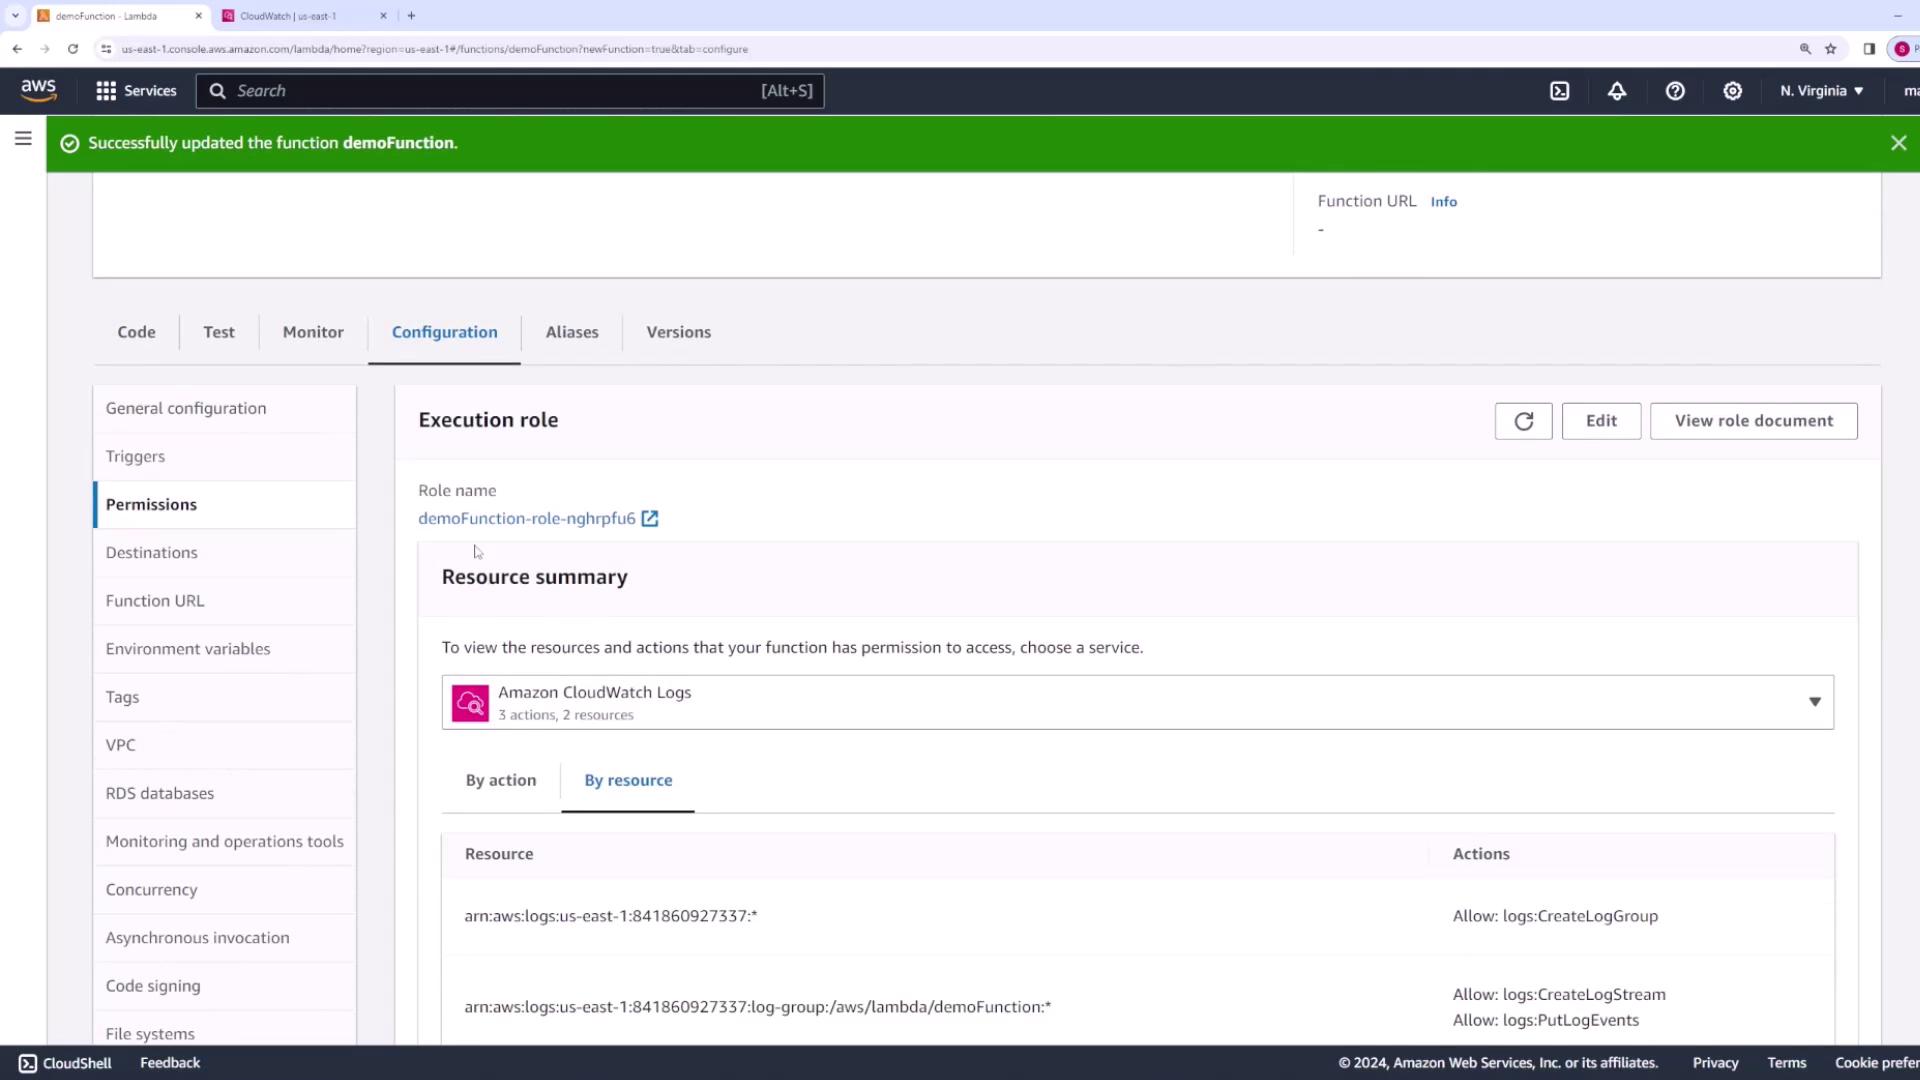1920x1080 pixels.
Task: Open the left navigation hamburger menu
Action: tap(23, 139)
